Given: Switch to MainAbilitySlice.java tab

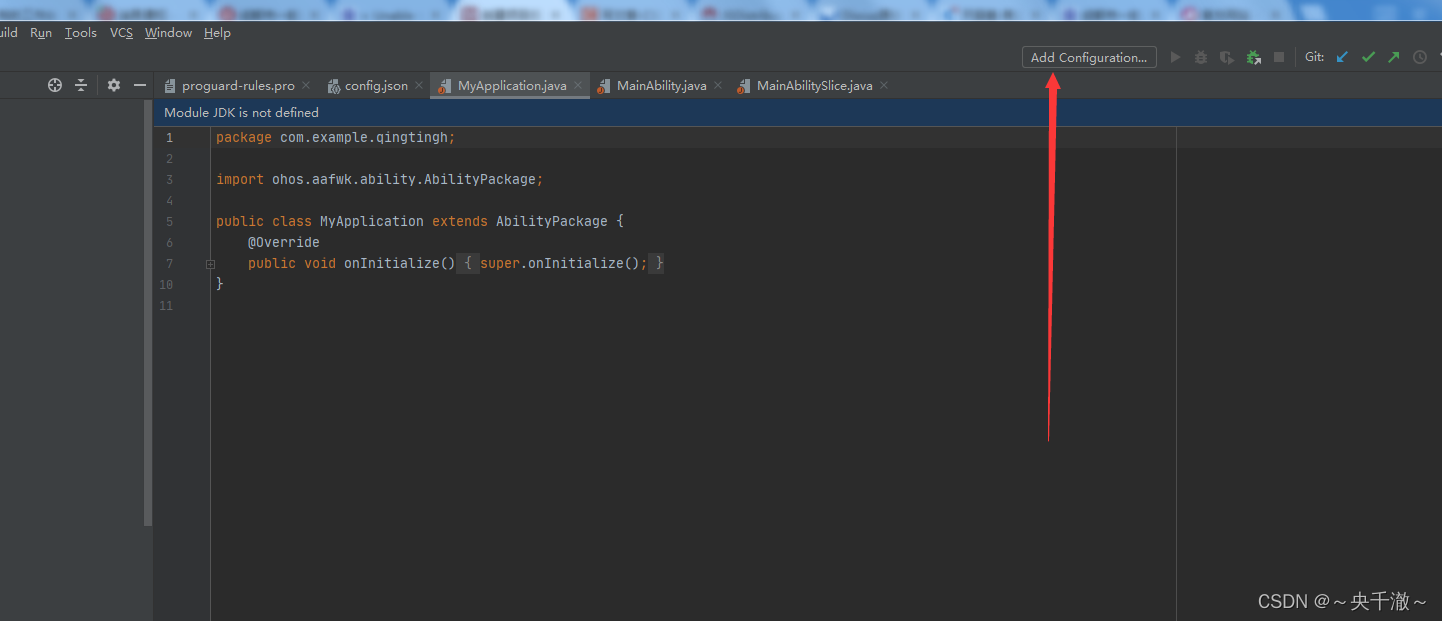Looking at the screenshot, I should pos(814,86).
